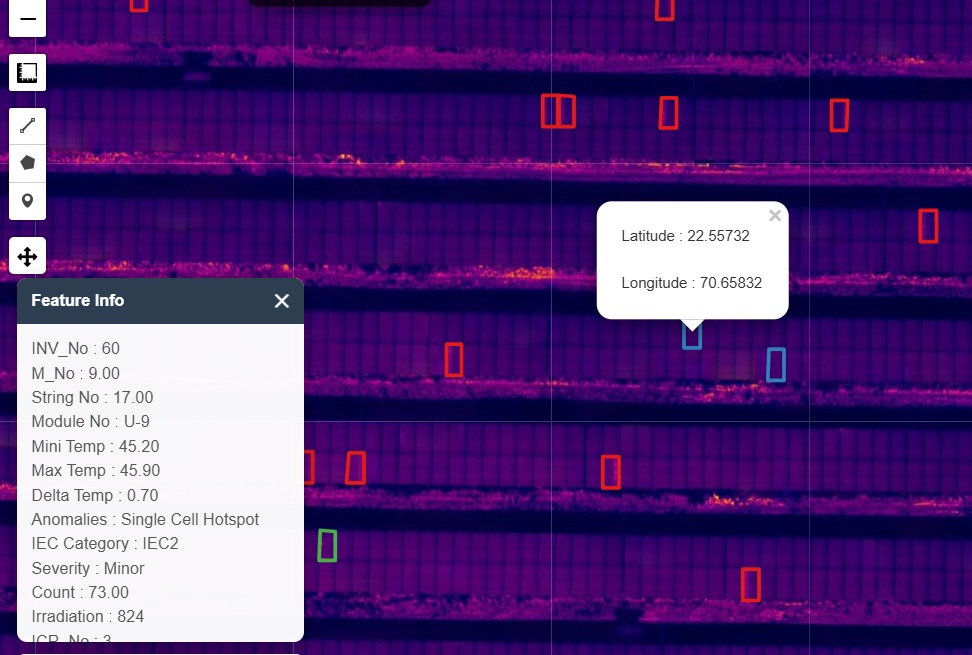Screen dimensions: 972x655
Task: Dismiss the latitude longitude popup
Action: pyautogui.click(x=774, y=215)
